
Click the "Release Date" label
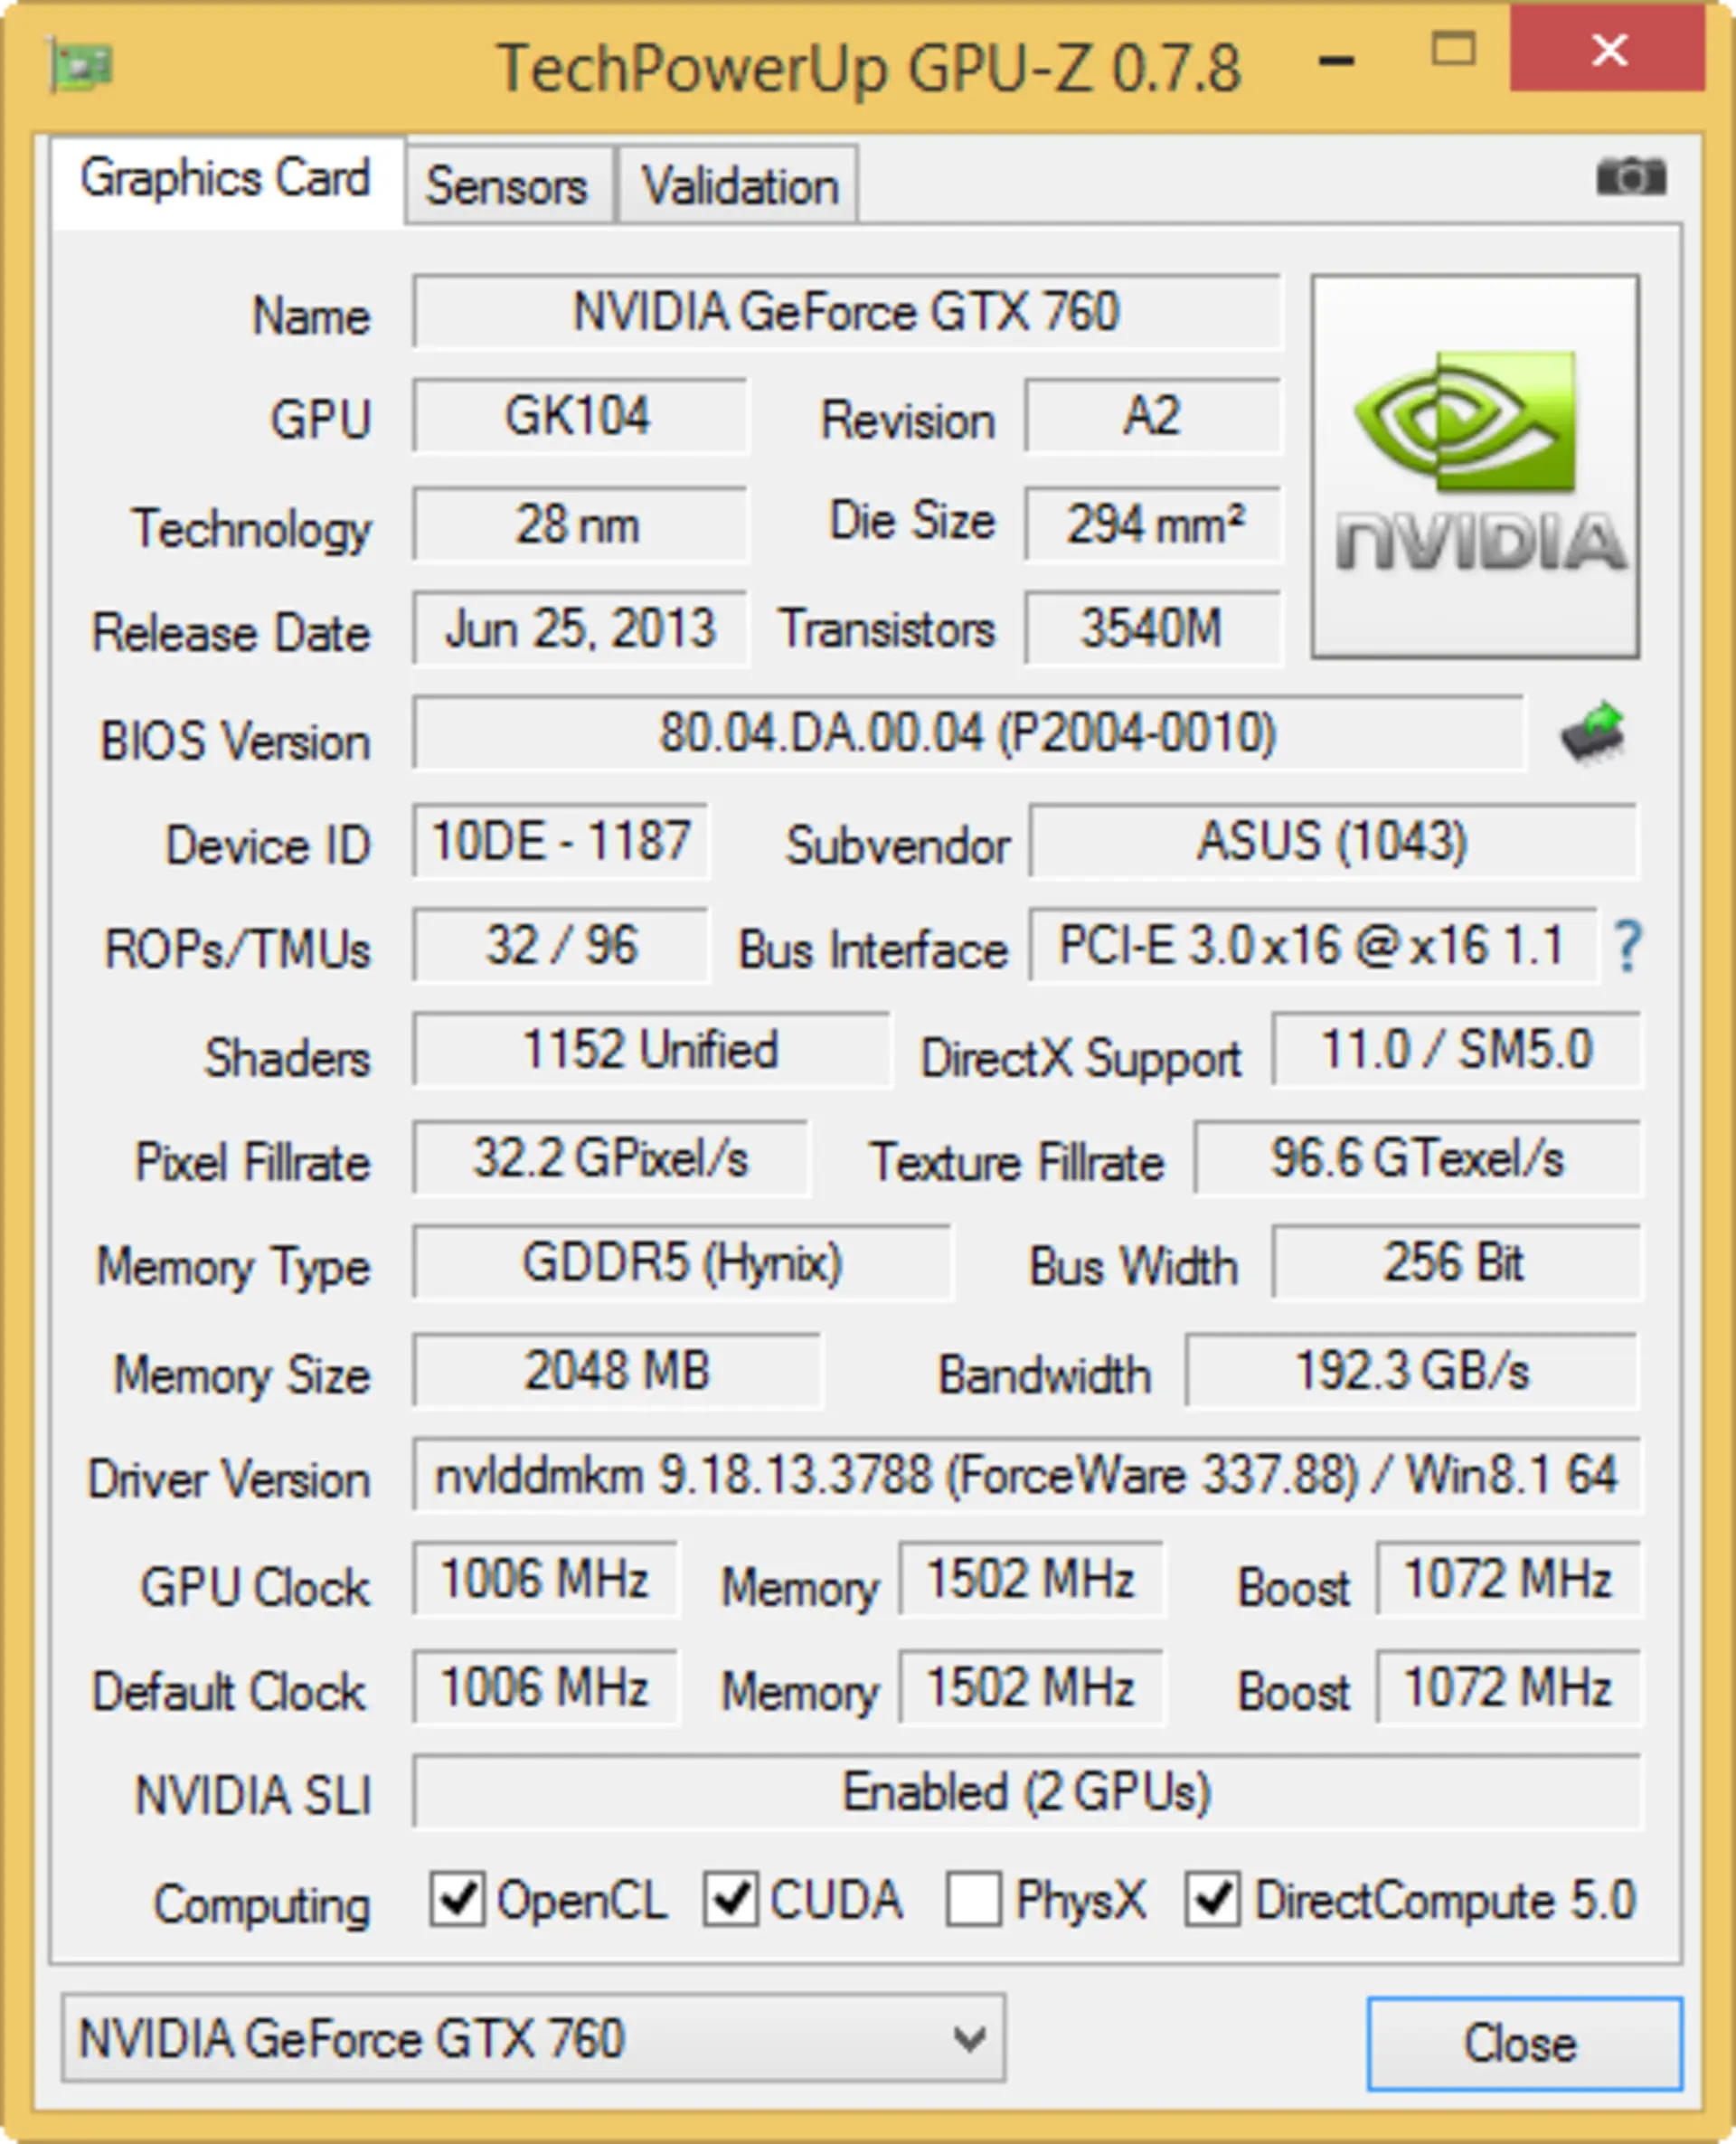tap(232, 634)
